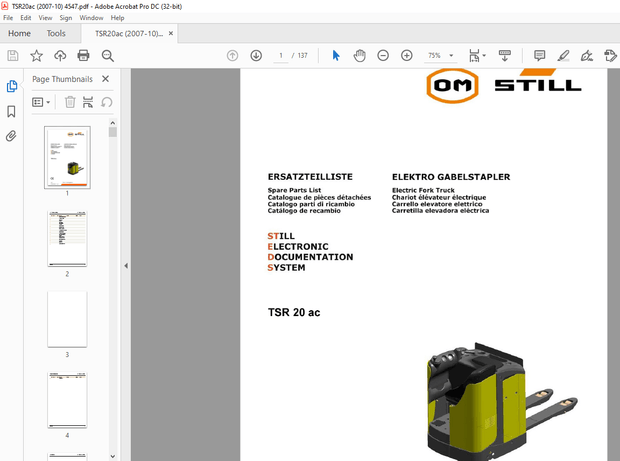Open the View menu

pos(45,18)
